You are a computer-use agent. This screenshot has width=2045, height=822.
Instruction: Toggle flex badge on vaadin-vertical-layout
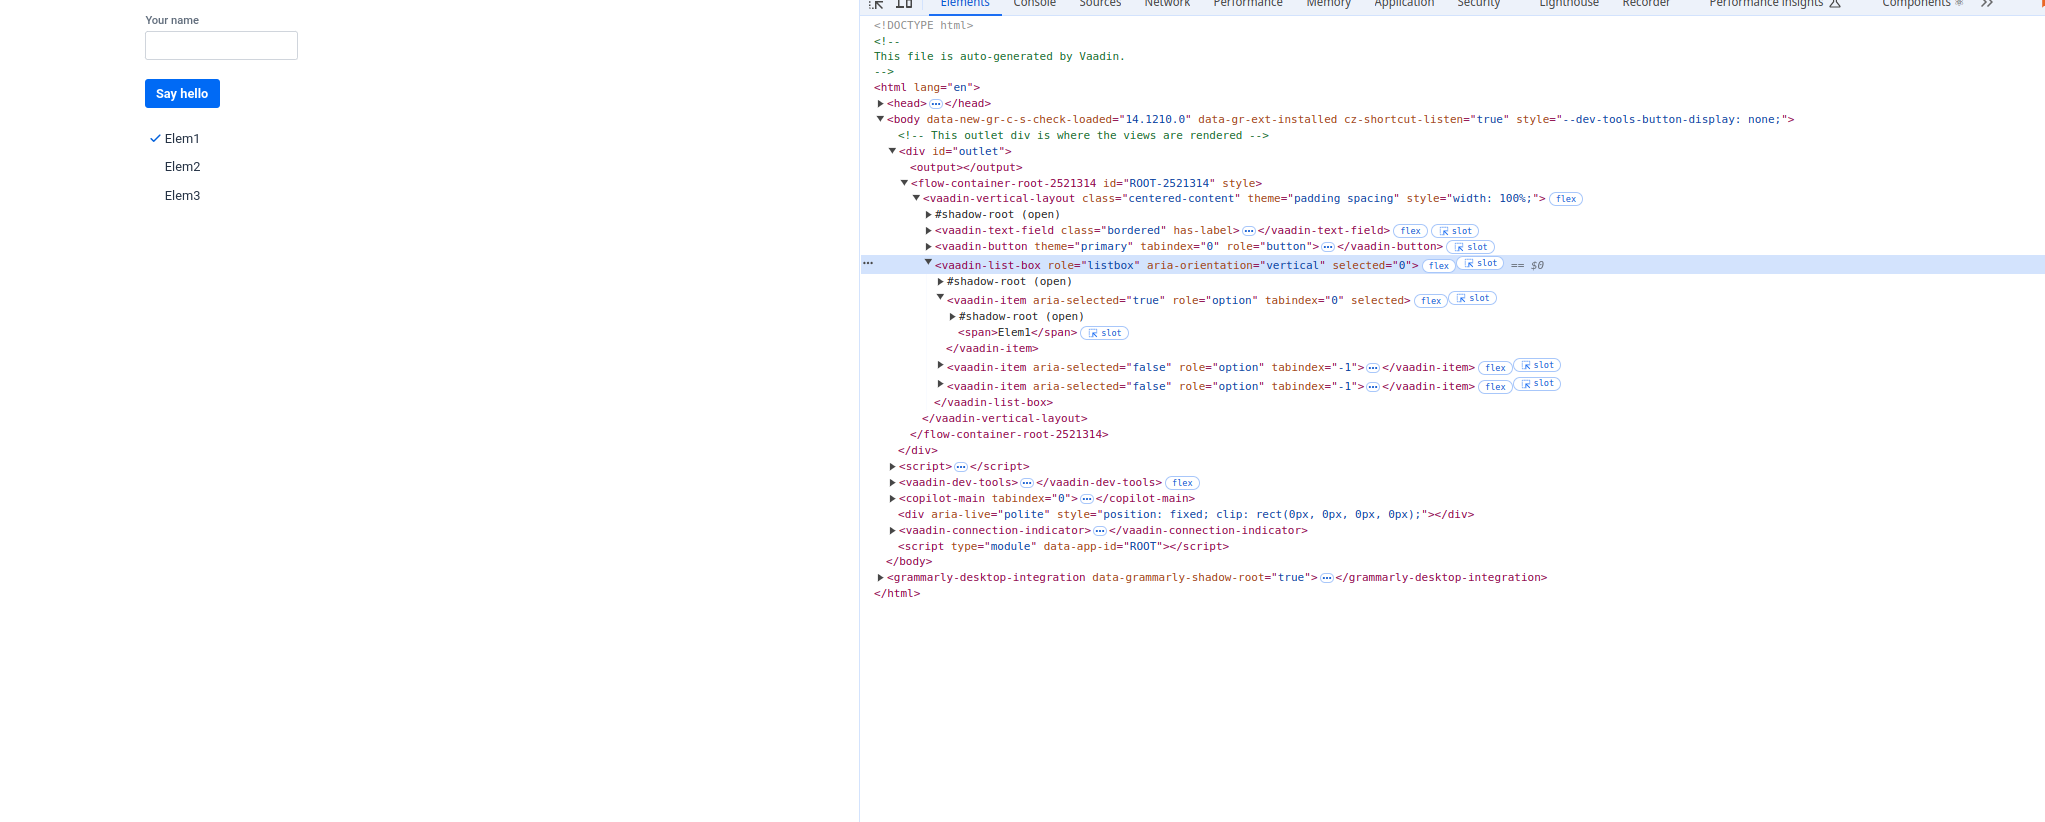(x=1566, y=199)
